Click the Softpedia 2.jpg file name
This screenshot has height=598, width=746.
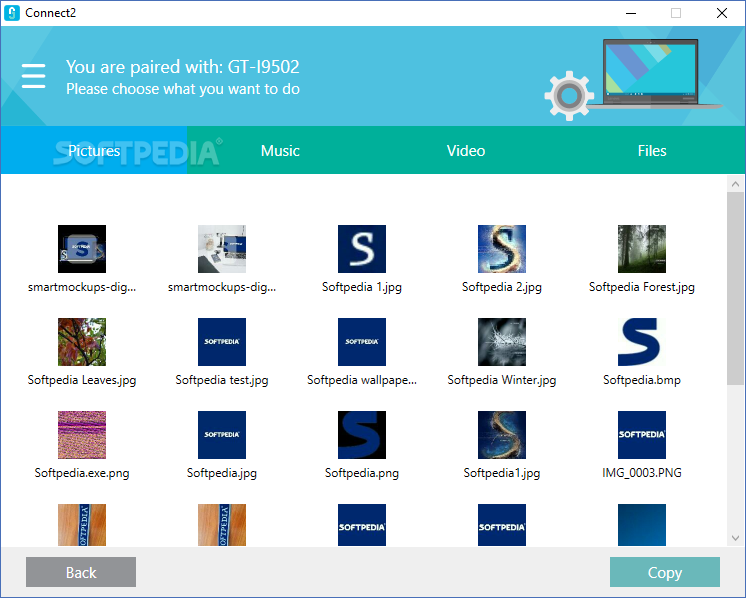pos(501,287)
